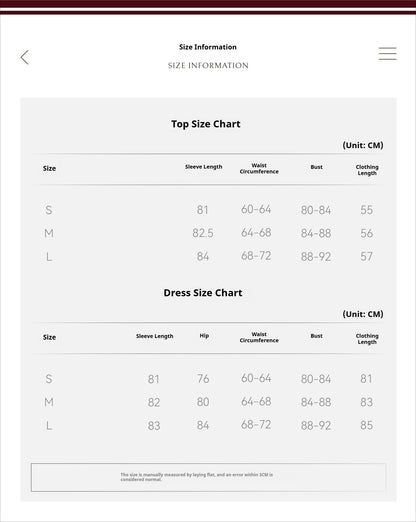Screen dimensions: 416x522
Task: Select clothing length 57 in the top chart
Action: (x=366, y=257)
